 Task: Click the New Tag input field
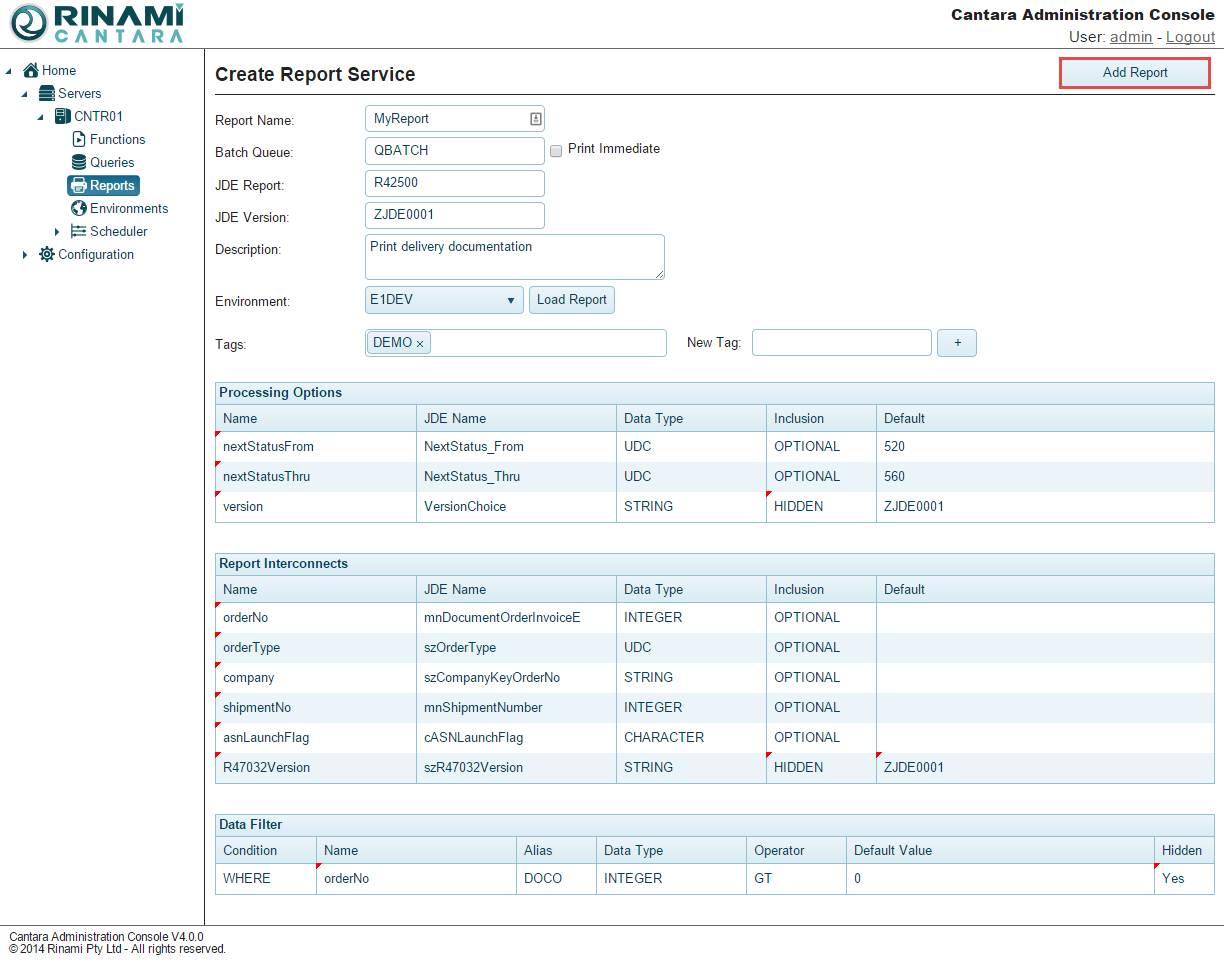(841, 343)
